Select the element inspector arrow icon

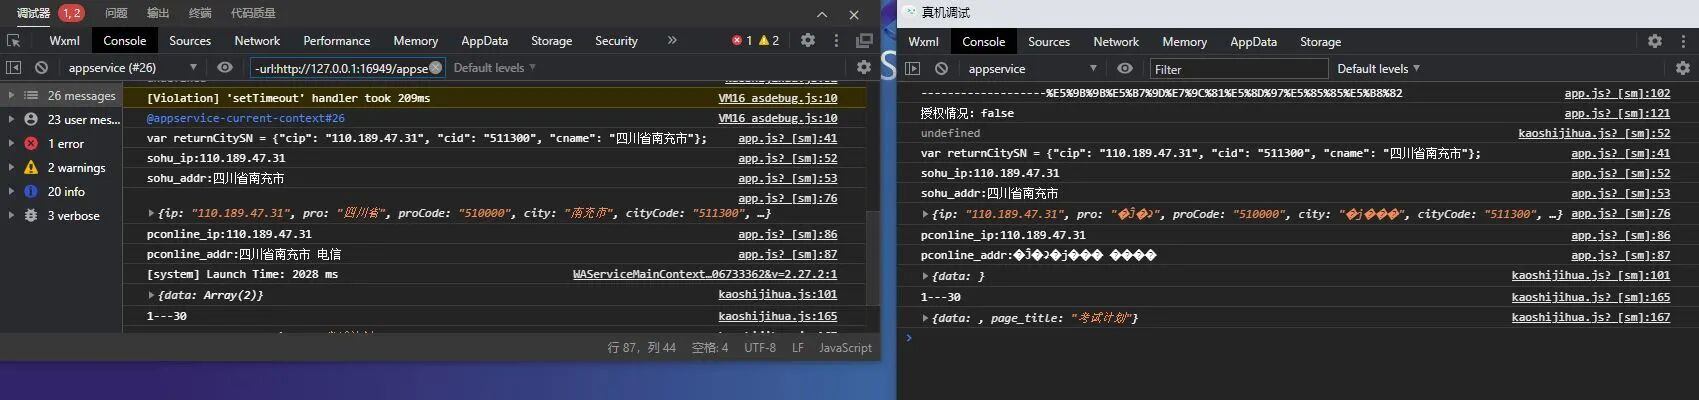click(14, 41)
